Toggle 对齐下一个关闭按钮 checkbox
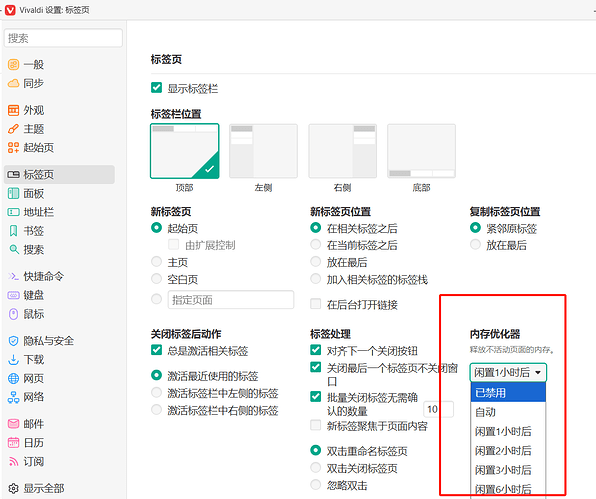The image size is (596, 499). coord(315,350)
